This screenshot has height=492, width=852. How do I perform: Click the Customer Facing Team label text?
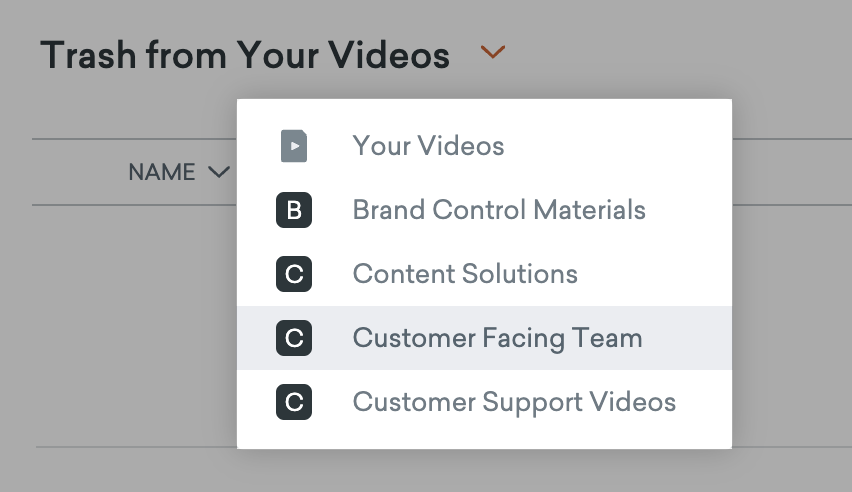pyautogui.click(x=497, y=339)
